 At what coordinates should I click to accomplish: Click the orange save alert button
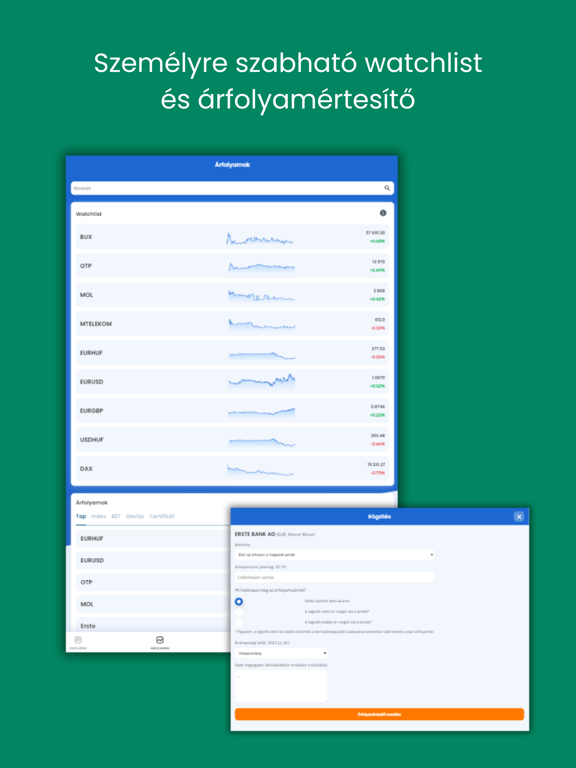379,714
